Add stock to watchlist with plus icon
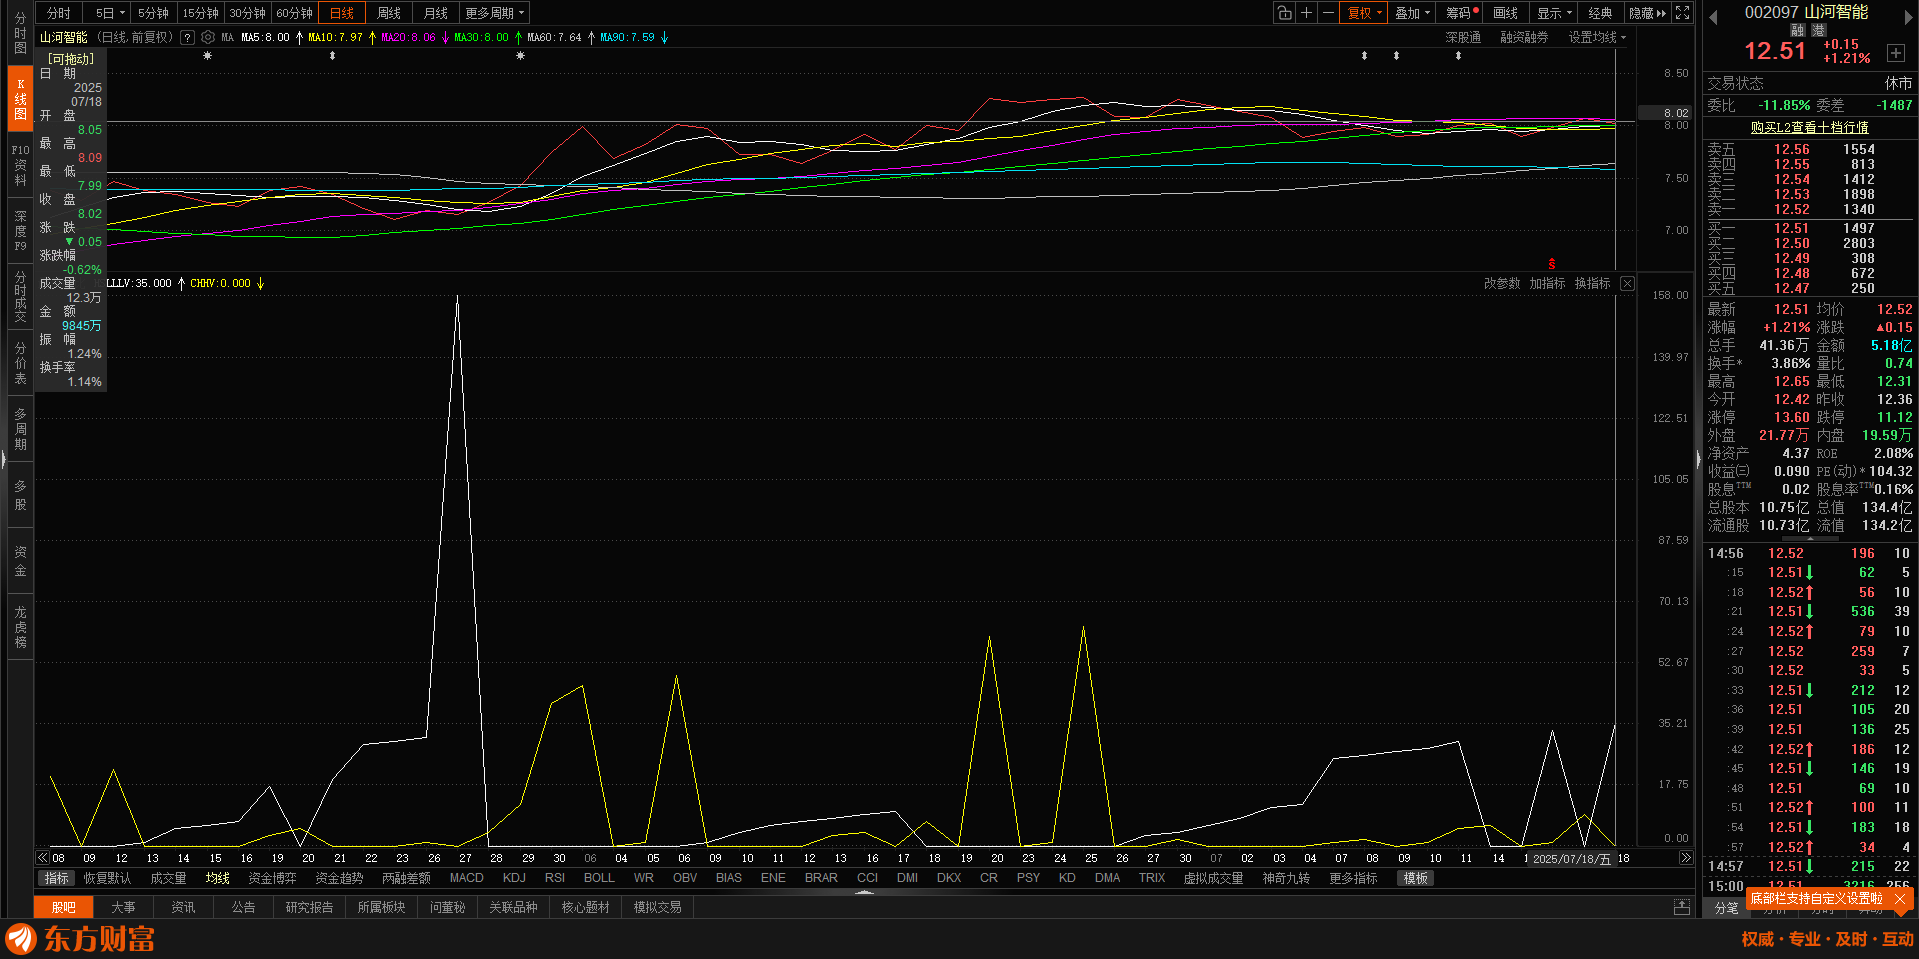Image resolution: width=1919 pixels, height=959 pixels. click(x=1895, y=53)
